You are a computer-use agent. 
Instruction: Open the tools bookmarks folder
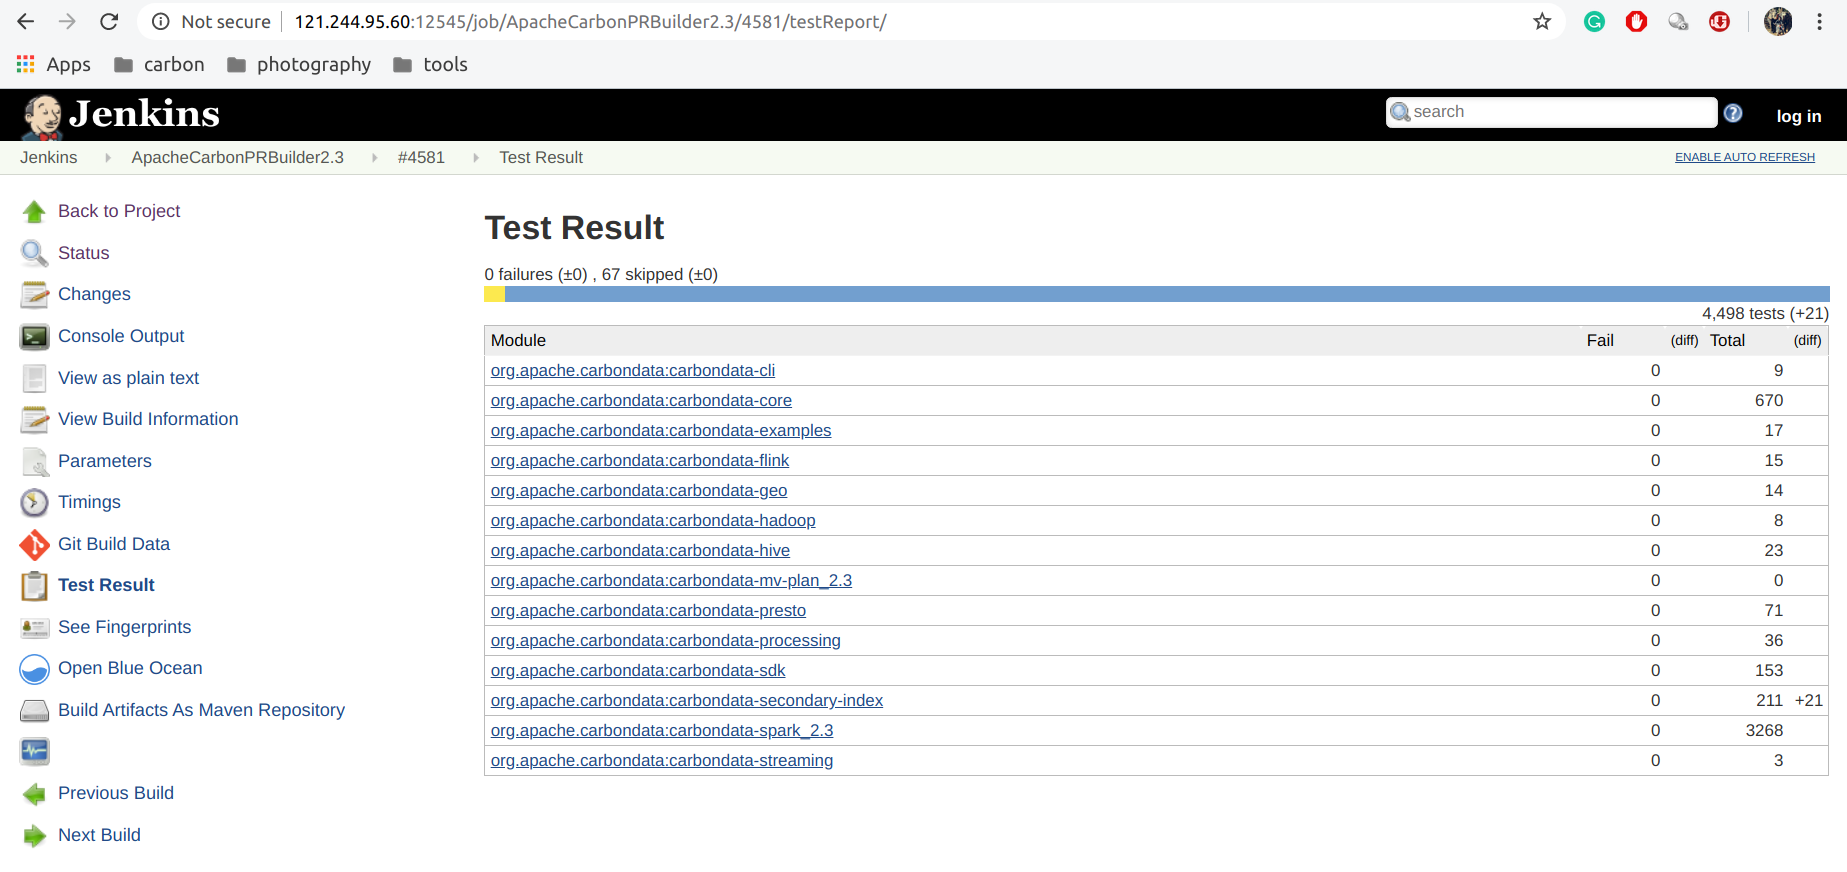click(430, 65)
